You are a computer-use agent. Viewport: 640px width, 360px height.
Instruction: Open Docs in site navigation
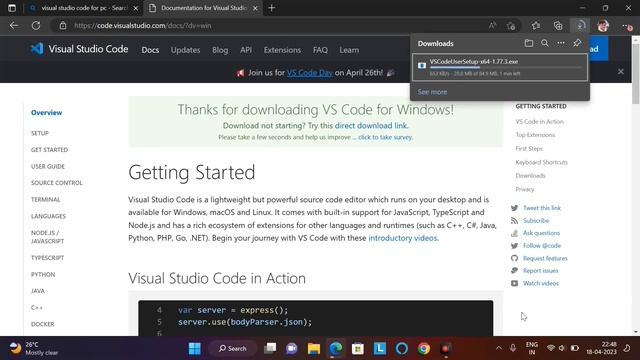tap(150, 50)
